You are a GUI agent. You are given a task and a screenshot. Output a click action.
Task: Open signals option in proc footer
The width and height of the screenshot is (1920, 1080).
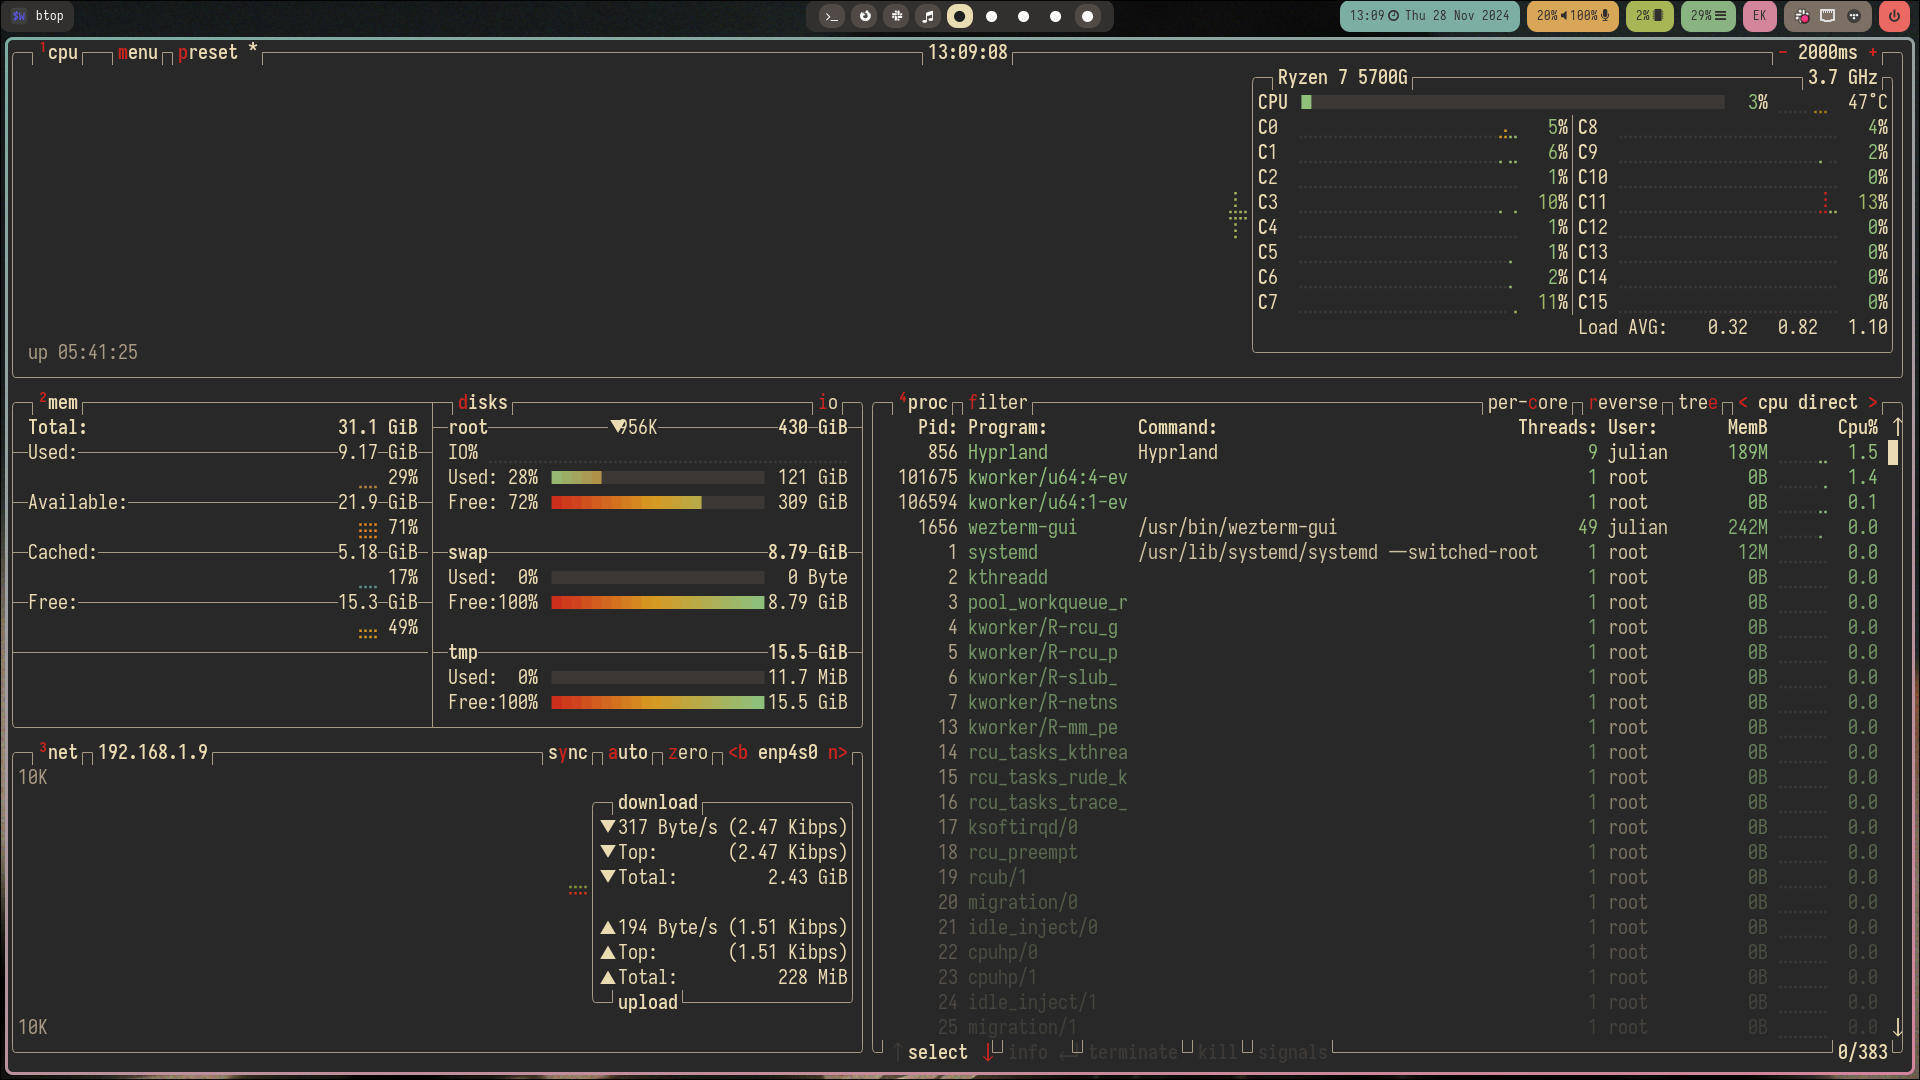[x=1293, y=1052]
